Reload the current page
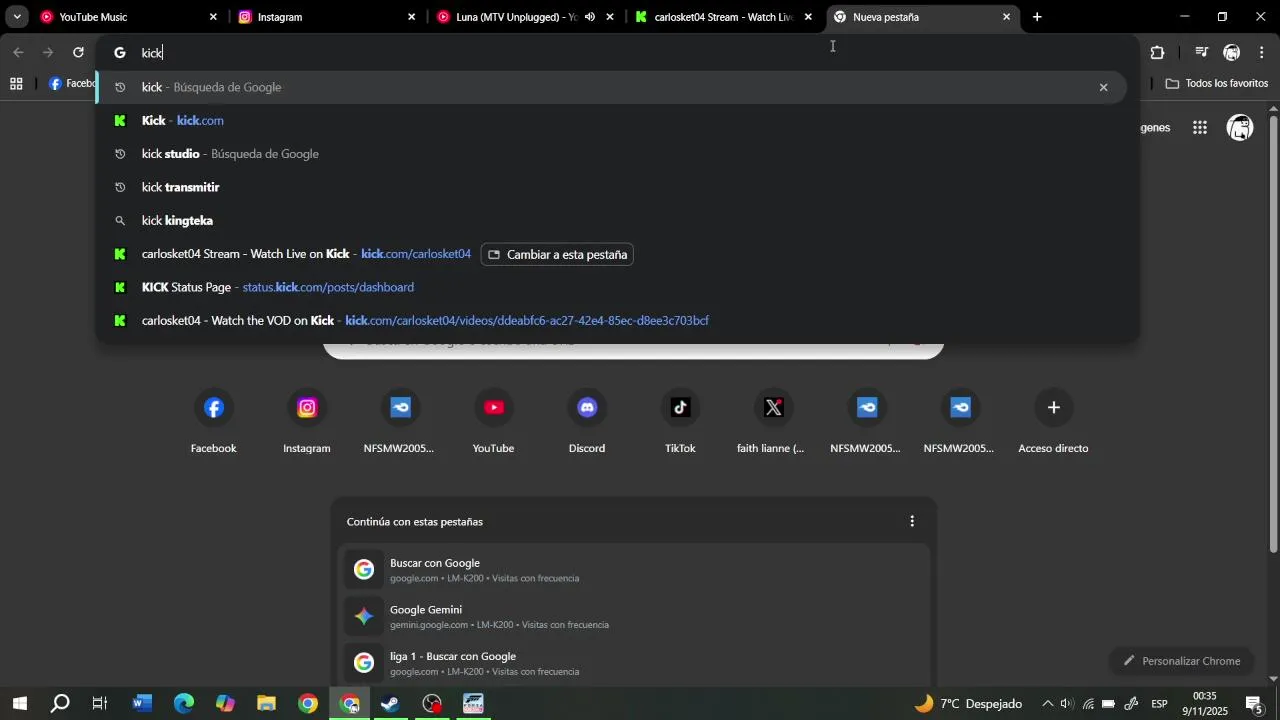1280x720 pixels. click(78, 52)
